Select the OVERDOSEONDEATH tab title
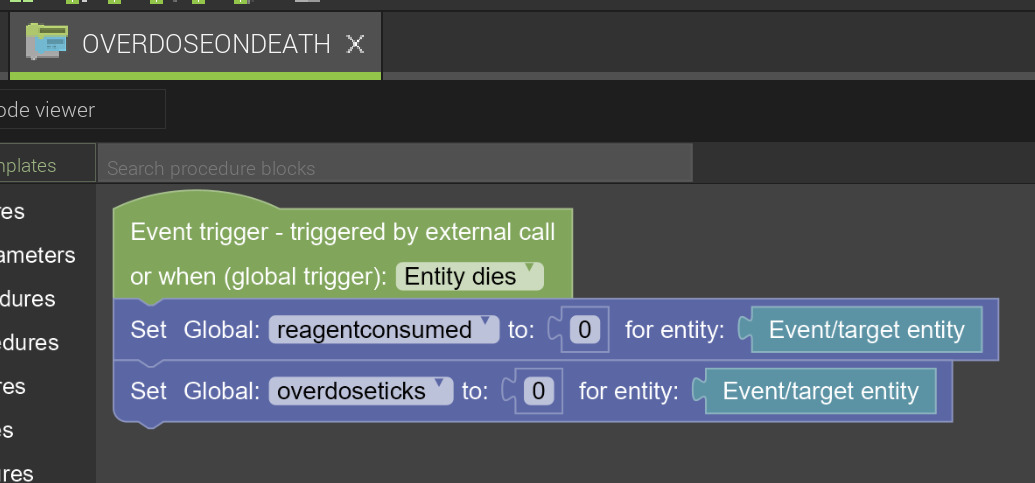Viewport: 1035px width, 483px height. (x=206, y=44)
